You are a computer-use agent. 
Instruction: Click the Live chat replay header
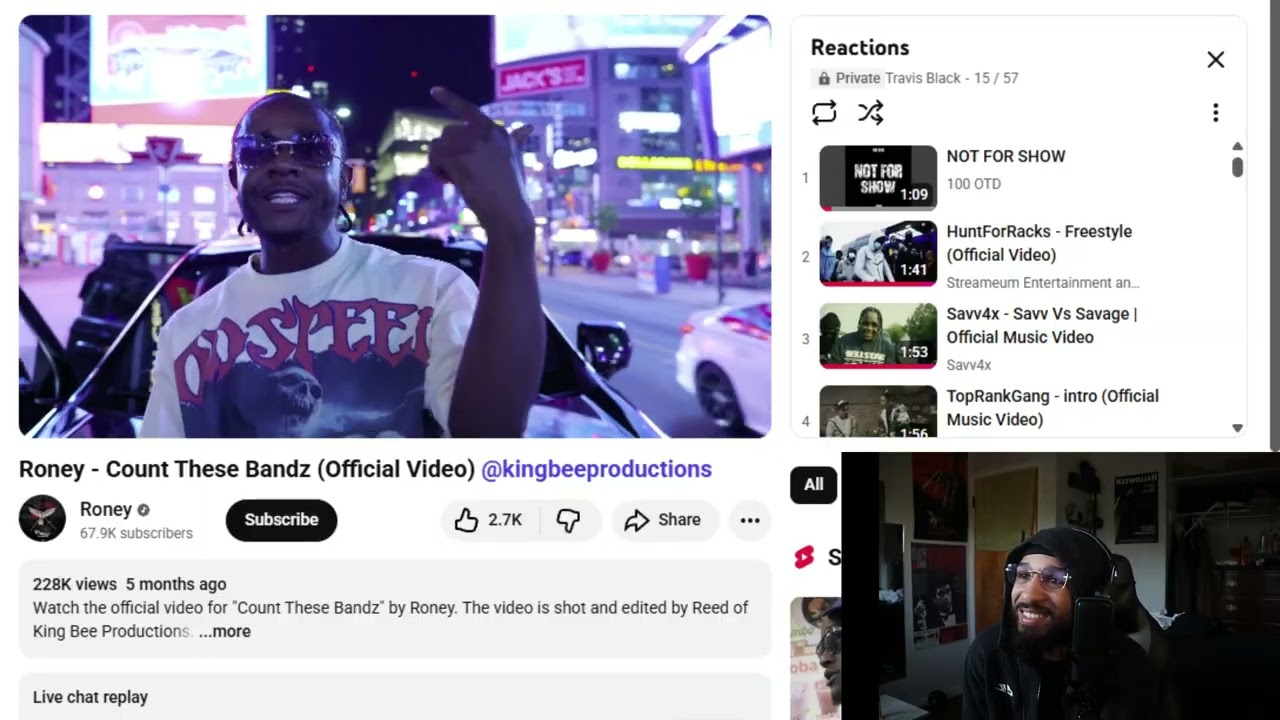click(x=90, y=697)
